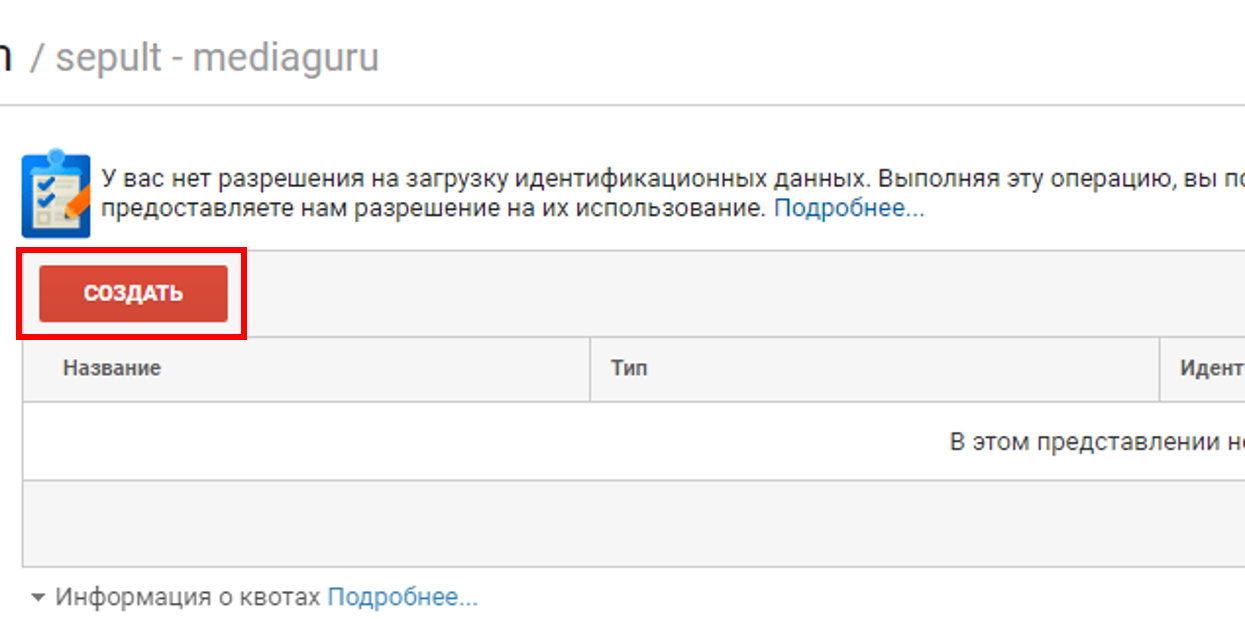
Task: Open Подробнее link in the permission notice
Action: [x=849, y=209]
